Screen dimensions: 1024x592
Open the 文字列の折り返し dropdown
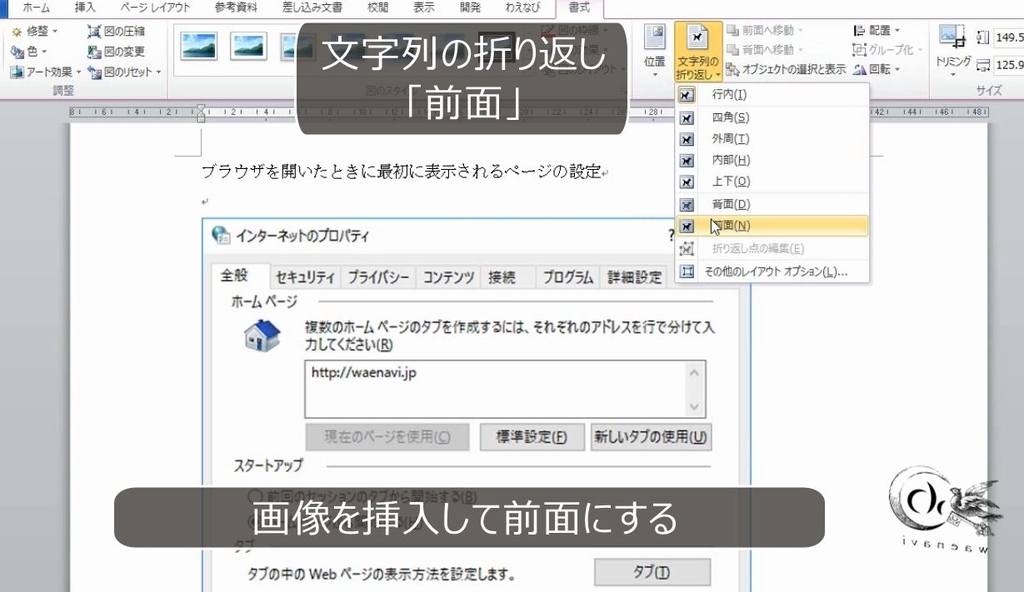click(699, 50)
